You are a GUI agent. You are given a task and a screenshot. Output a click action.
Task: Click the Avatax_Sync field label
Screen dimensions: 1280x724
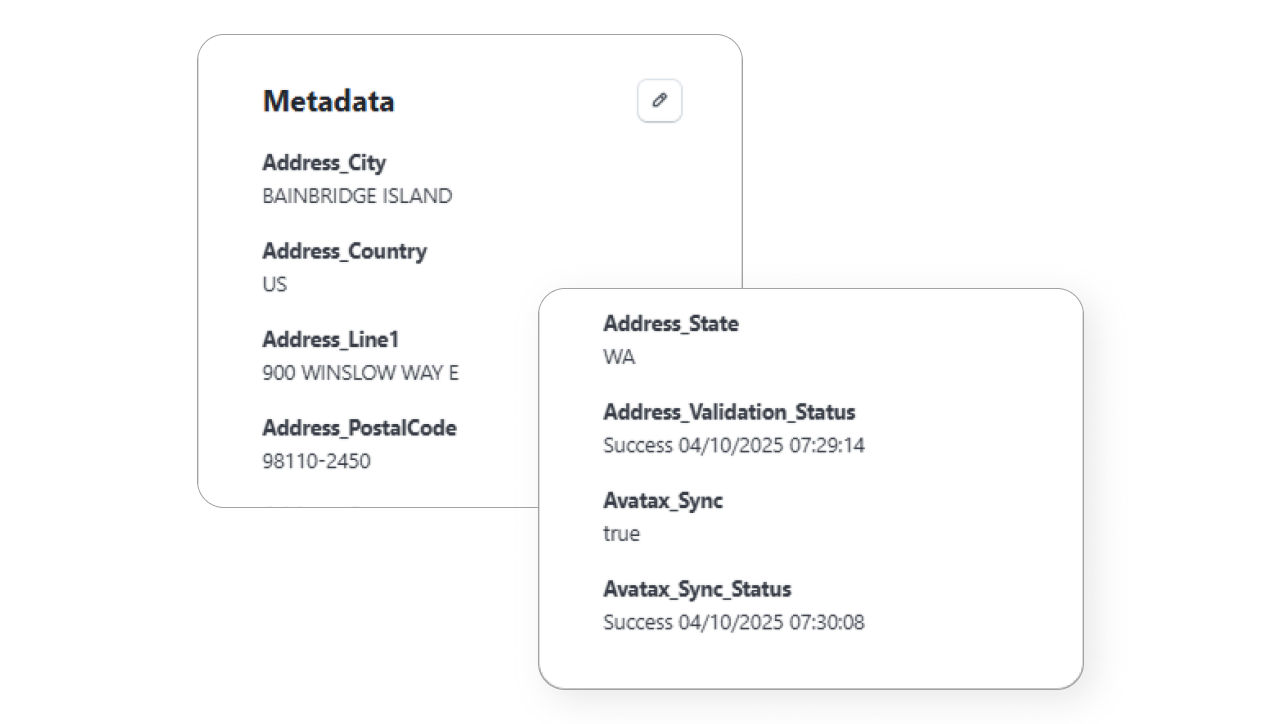point(665,501)
